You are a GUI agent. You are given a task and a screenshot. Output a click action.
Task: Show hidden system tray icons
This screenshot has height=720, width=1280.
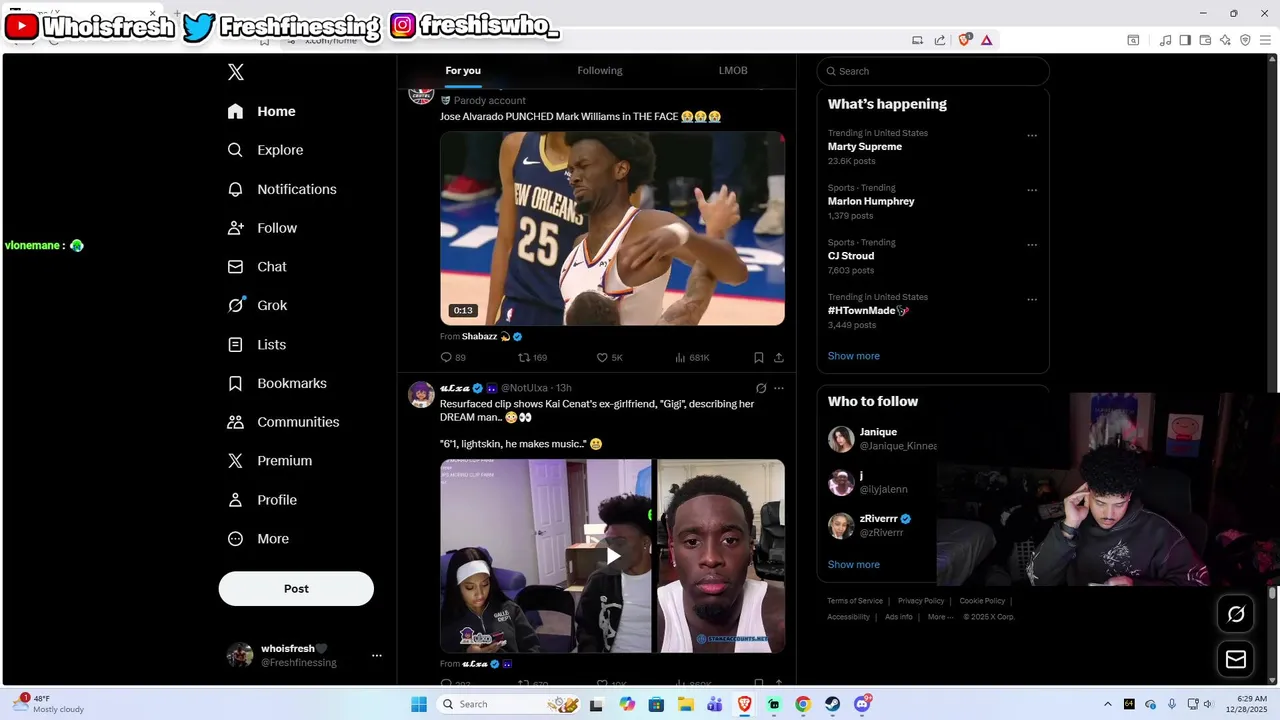coord(1107,704)
